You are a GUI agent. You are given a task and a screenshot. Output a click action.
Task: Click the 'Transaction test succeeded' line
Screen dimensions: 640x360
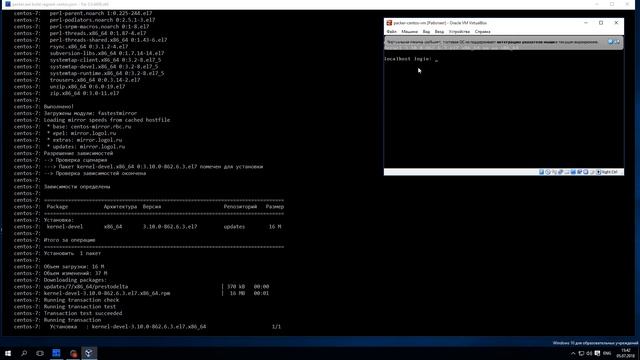pos(83,313)
